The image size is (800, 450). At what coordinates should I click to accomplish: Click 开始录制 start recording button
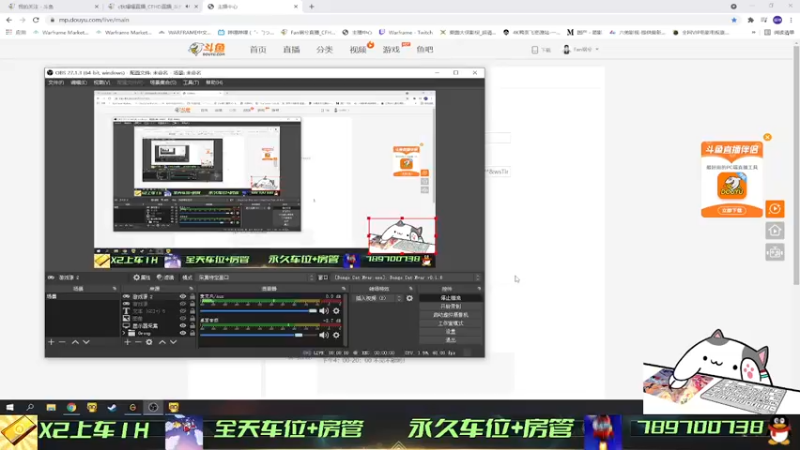[x=451, y=306]
